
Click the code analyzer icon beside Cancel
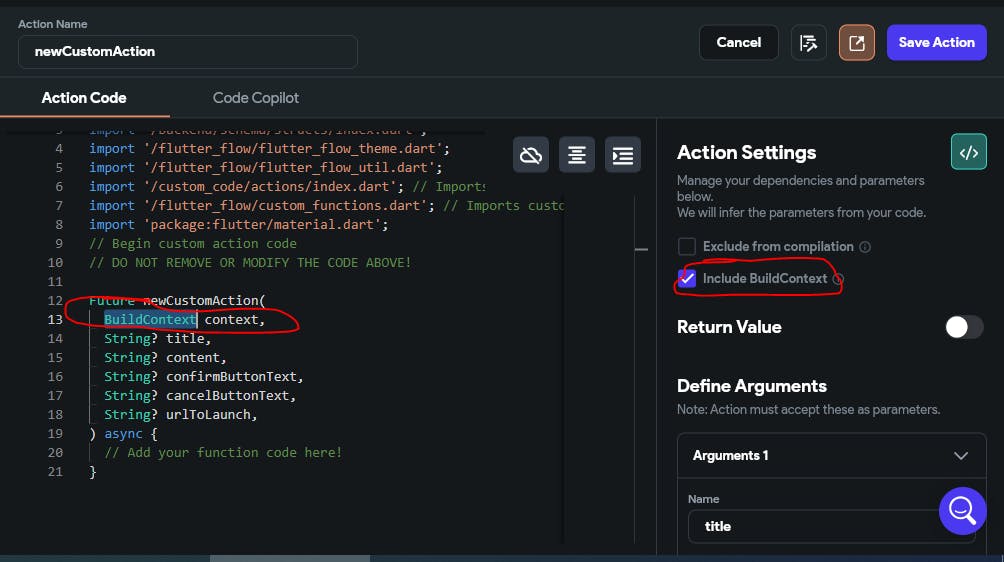[x=809, y=43]
